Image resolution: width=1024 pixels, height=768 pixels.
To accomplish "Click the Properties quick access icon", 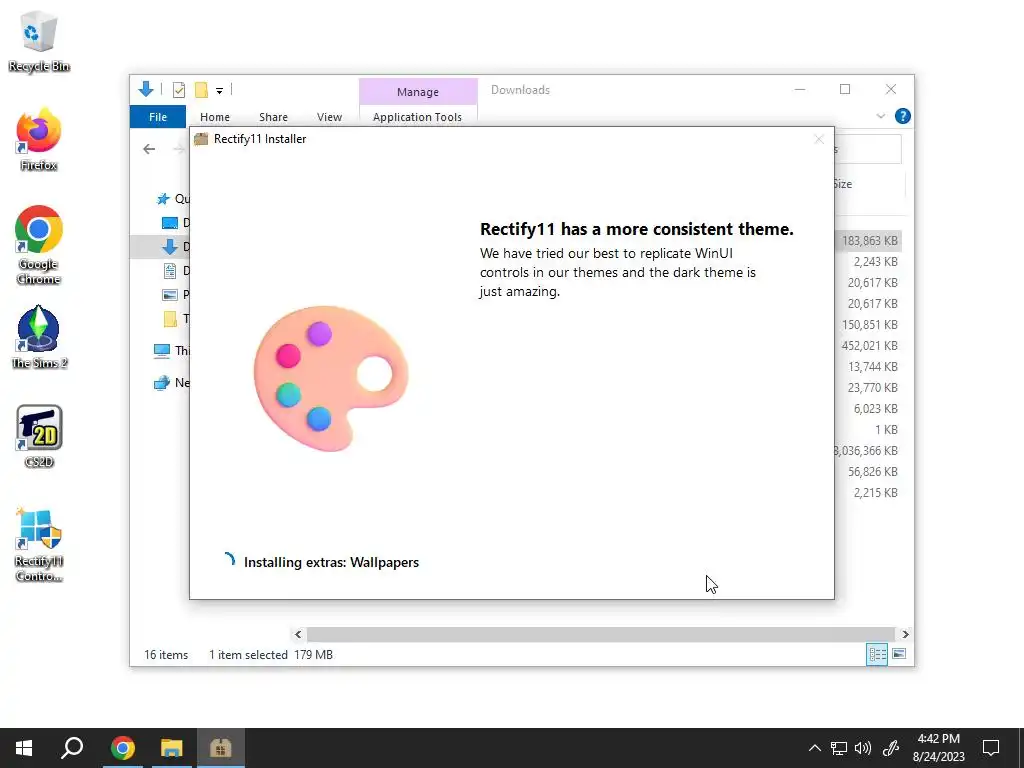I will (178, 89).
